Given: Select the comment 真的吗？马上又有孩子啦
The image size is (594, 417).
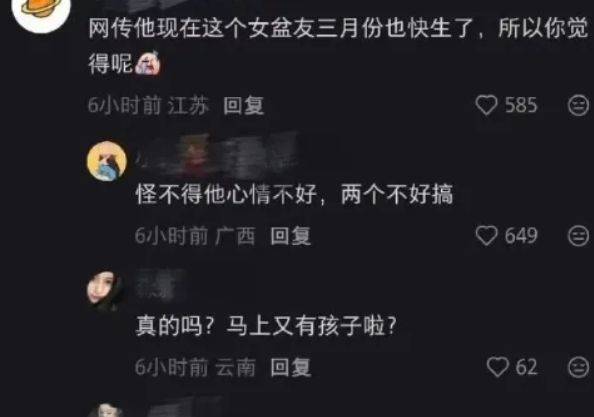Looking at the screenshot, I should 266,325.
